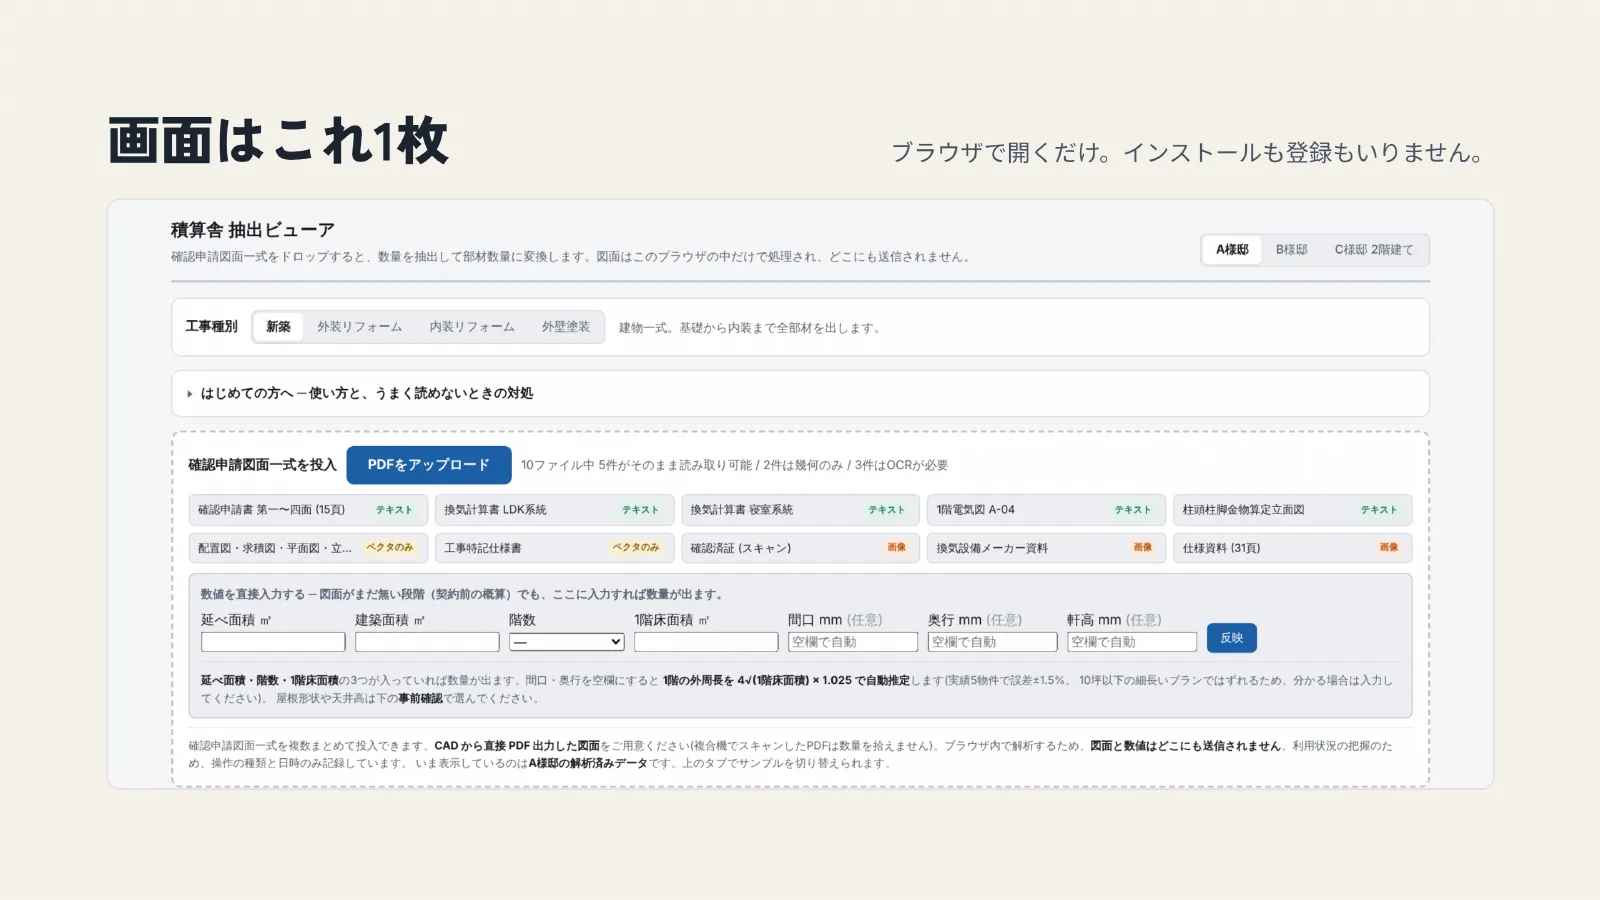
Task: Choose 外壁塗装 work type
Action: pyautogui.click(x=566, y=327)
